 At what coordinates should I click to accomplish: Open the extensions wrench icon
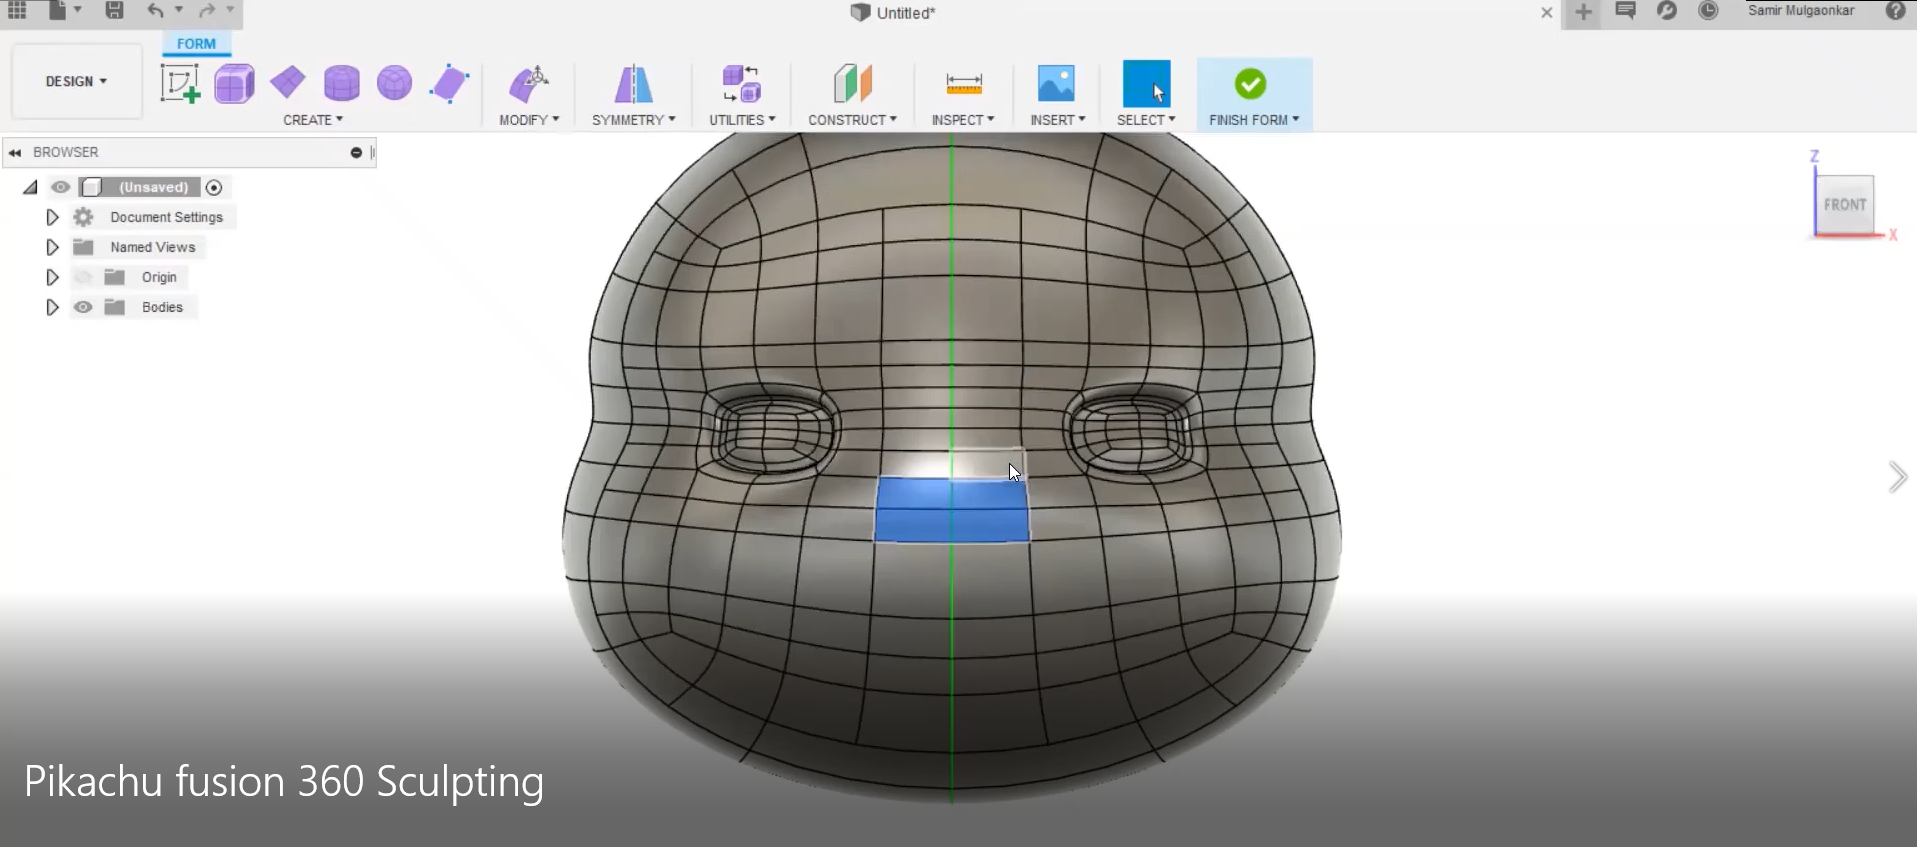click(1667, 11)
